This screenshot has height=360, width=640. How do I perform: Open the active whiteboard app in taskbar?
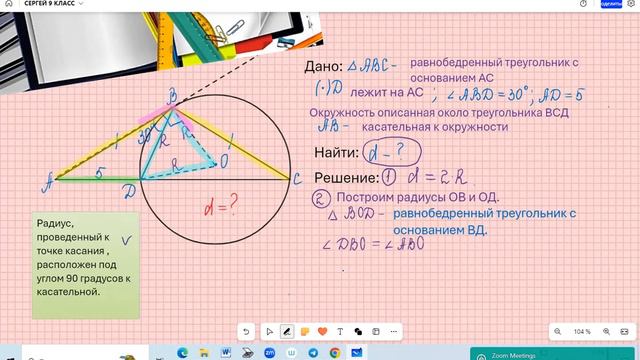[356, 353]
